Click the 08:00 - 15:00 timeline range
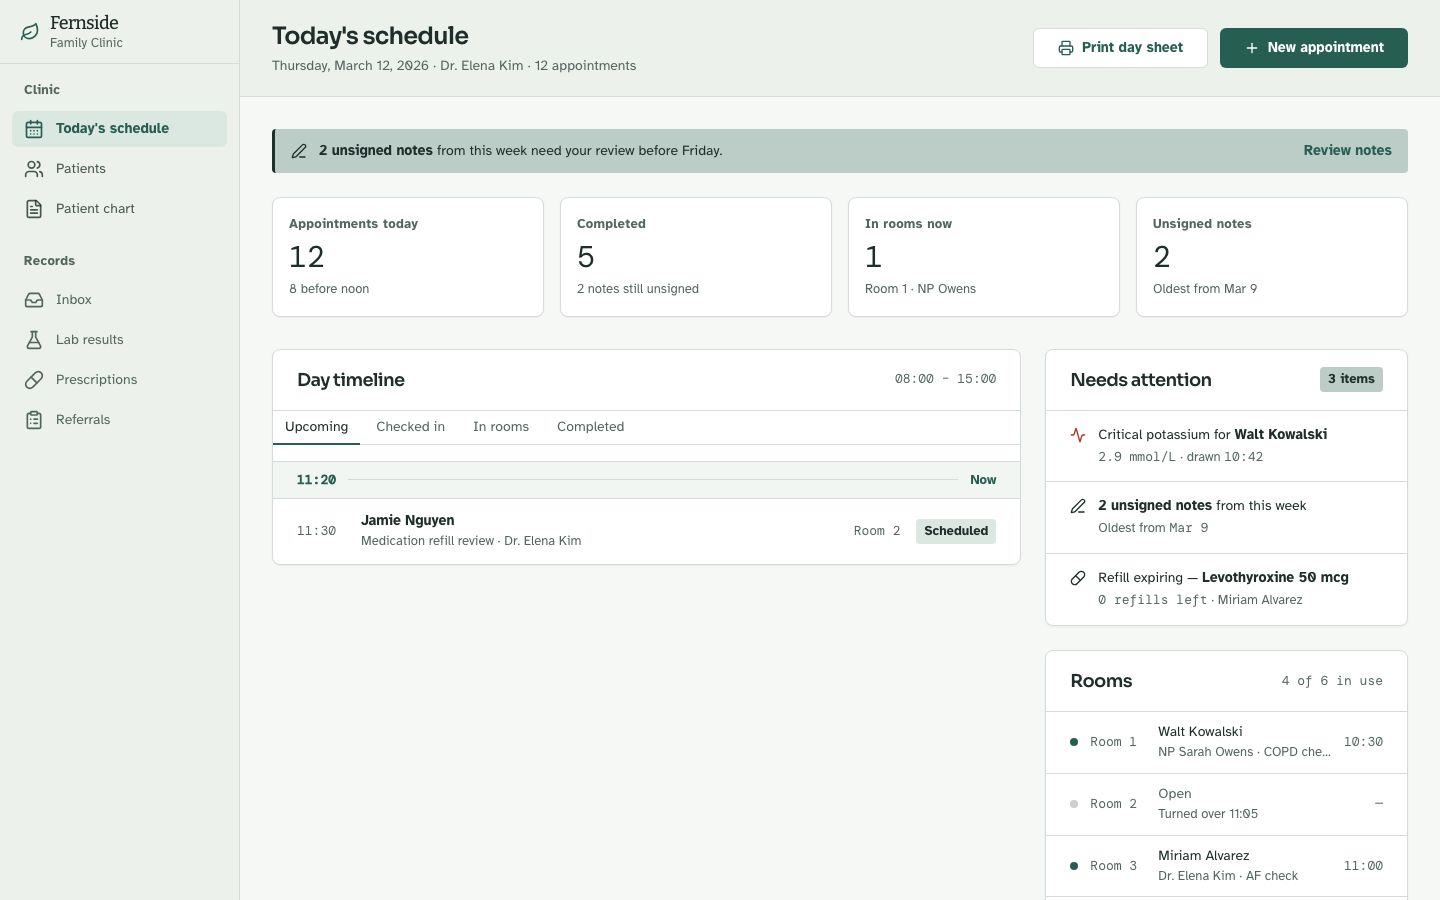This screenshot has width=1440, height=900. [945, 379]
